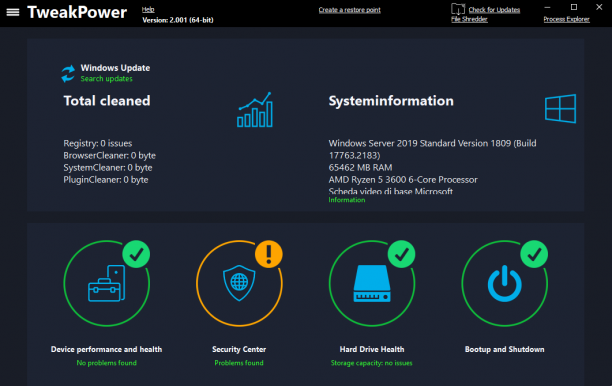Click the 65462 MB RAM text

pyautogui.click(x=360, y=167)
